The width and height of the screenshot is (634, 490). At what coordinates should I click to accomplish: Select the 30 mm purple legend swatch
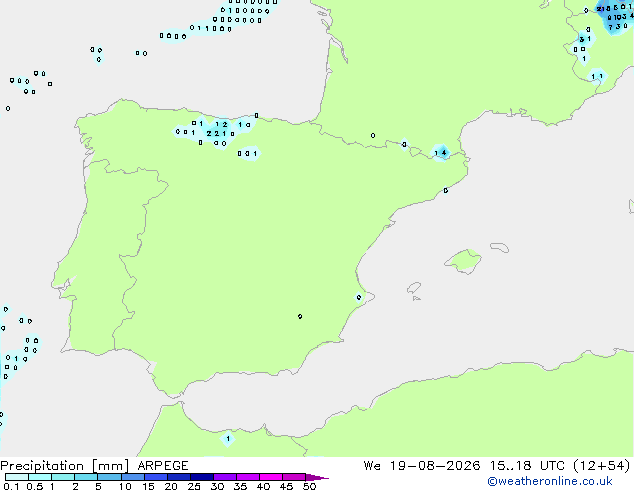[x=225, y=477]
